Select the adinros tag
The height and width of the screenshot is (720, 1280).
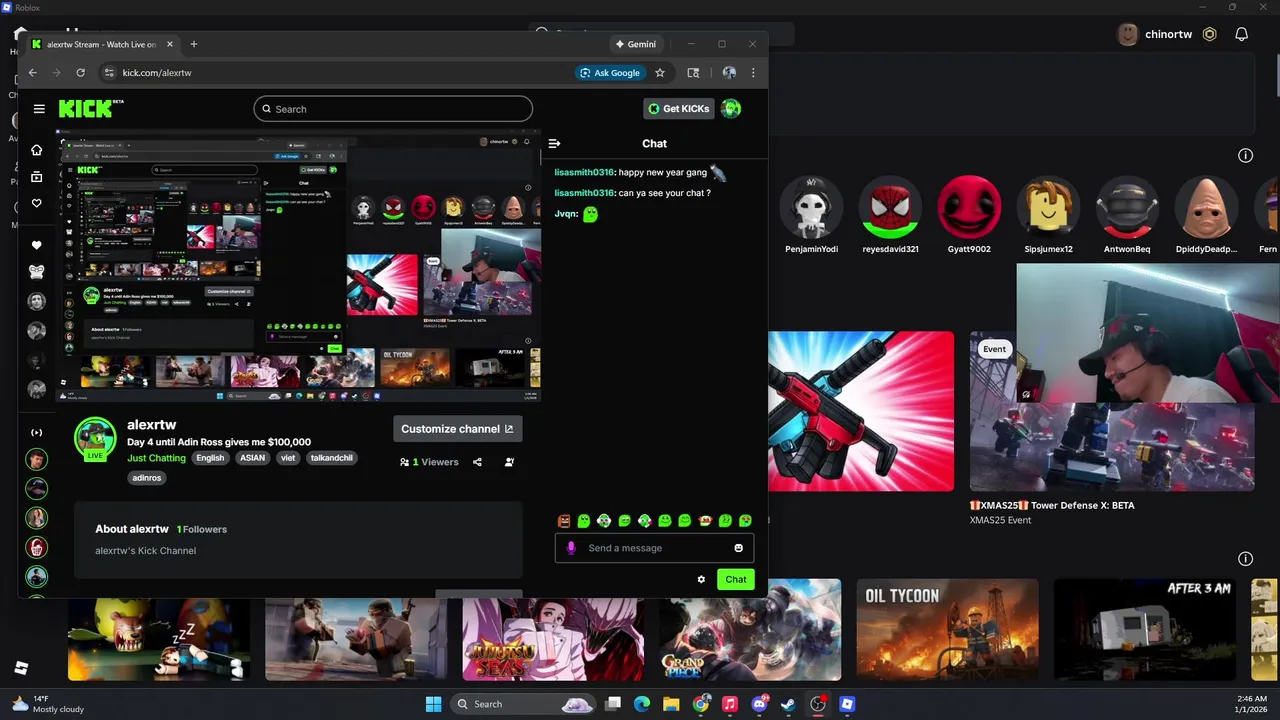147,478
